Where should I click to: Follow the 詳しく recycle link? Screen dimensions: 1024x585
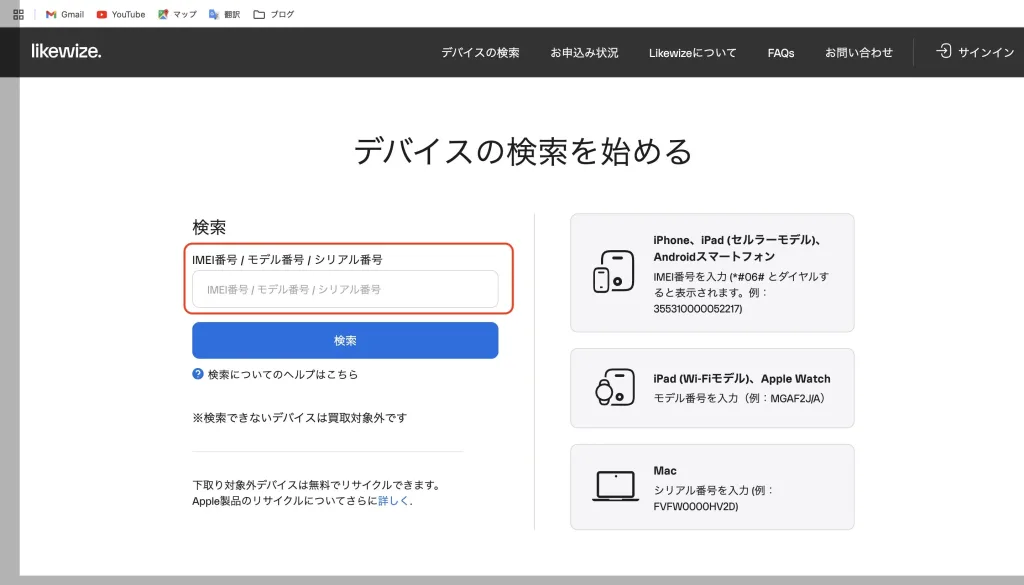point(394,501)
